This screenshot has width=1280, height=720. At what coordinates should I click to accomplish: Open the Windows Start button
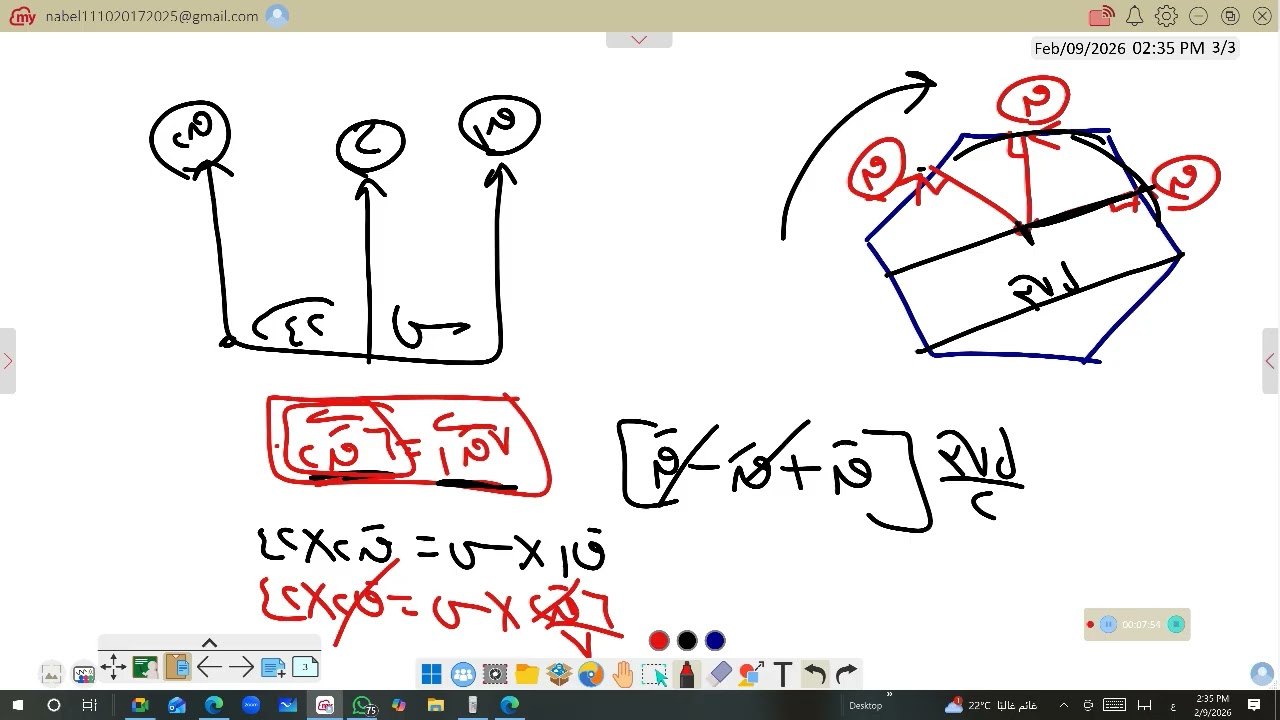click(17, 705)
